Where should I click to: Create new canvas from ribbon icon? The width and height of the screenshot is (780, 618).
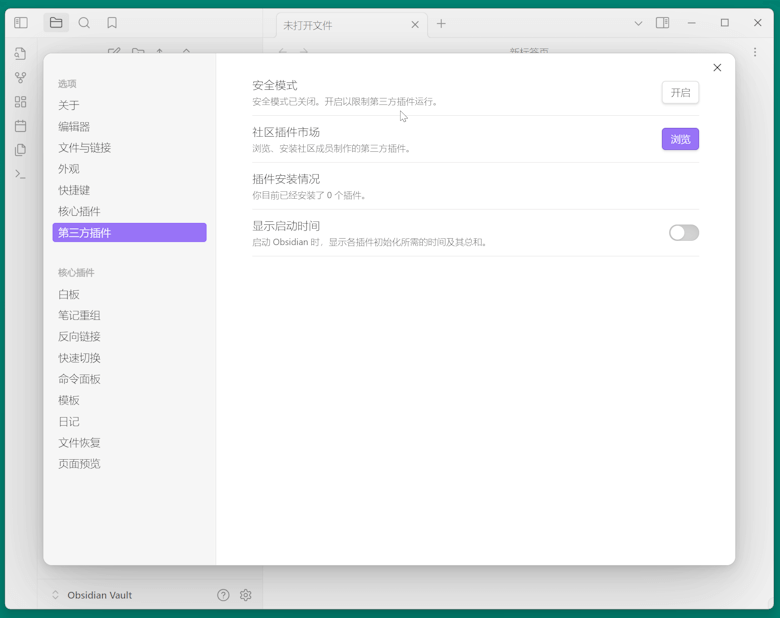[20, 102]
